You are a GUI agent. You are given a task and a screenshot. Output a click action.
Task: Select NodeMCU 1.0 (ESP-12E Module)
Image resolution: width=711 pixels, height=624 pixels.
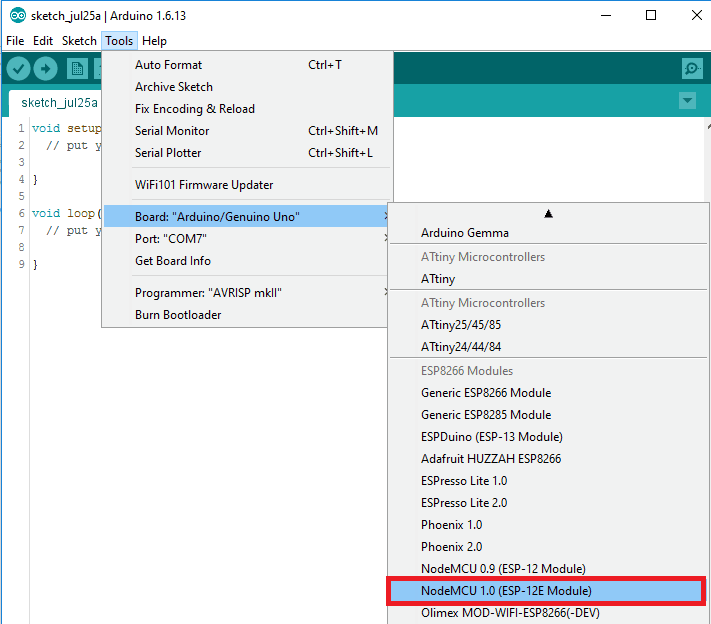coord(546,590)
